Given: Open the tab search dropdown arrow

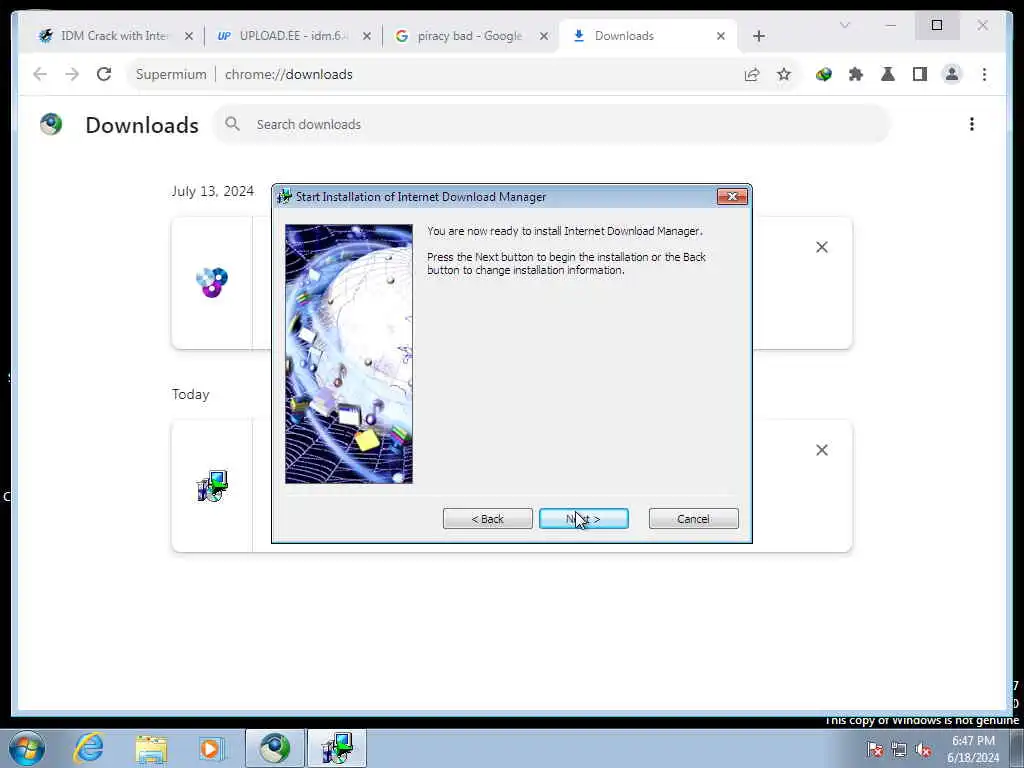Looking at the screenshot, I should 844,25.
